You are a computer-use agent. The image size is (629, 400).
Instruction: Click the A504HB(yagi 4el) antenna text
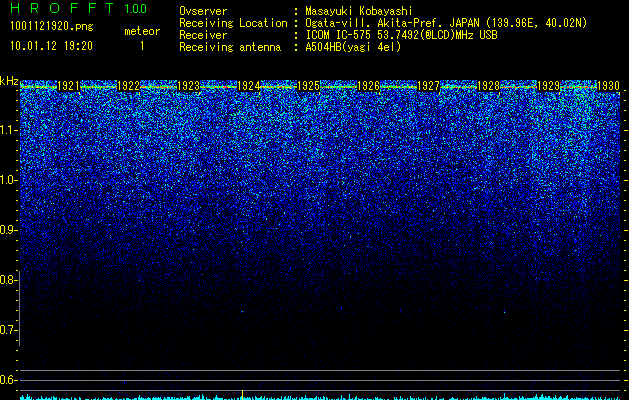coord(353,47)
